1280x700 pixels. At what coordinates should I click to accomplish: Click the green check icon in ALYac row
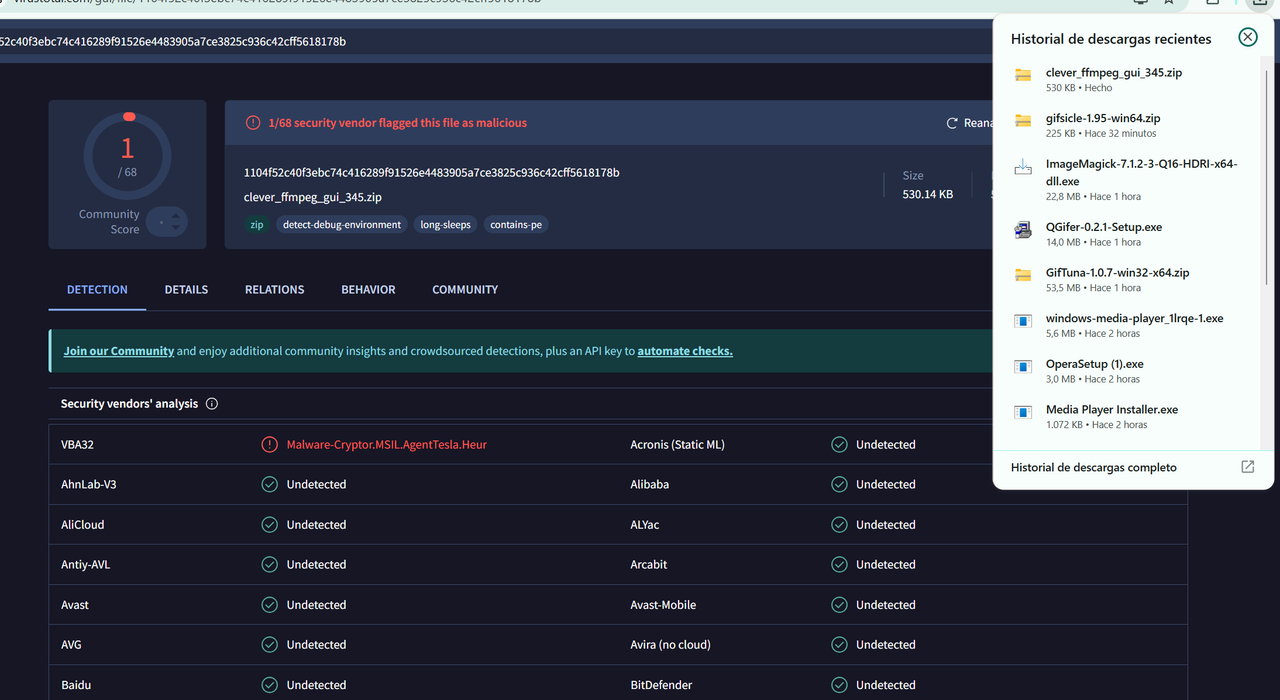(840, 524)
